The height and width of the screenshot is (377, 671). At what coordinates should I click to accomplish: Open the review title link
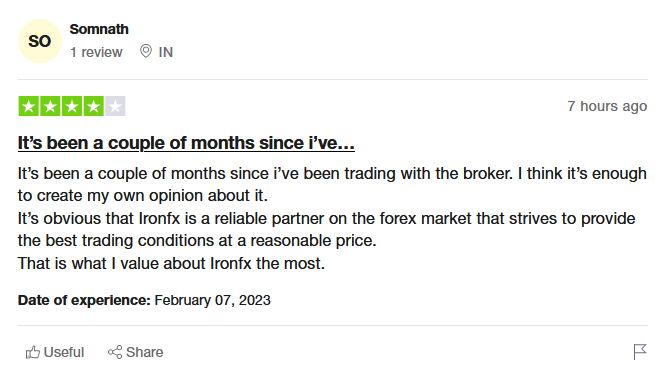pyautogui.click(x=186, y=143)
